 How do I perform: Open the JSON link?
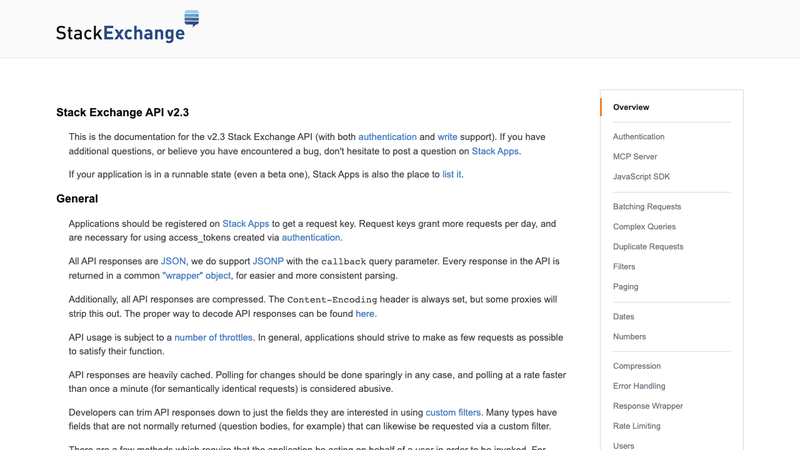pos(173,261)
